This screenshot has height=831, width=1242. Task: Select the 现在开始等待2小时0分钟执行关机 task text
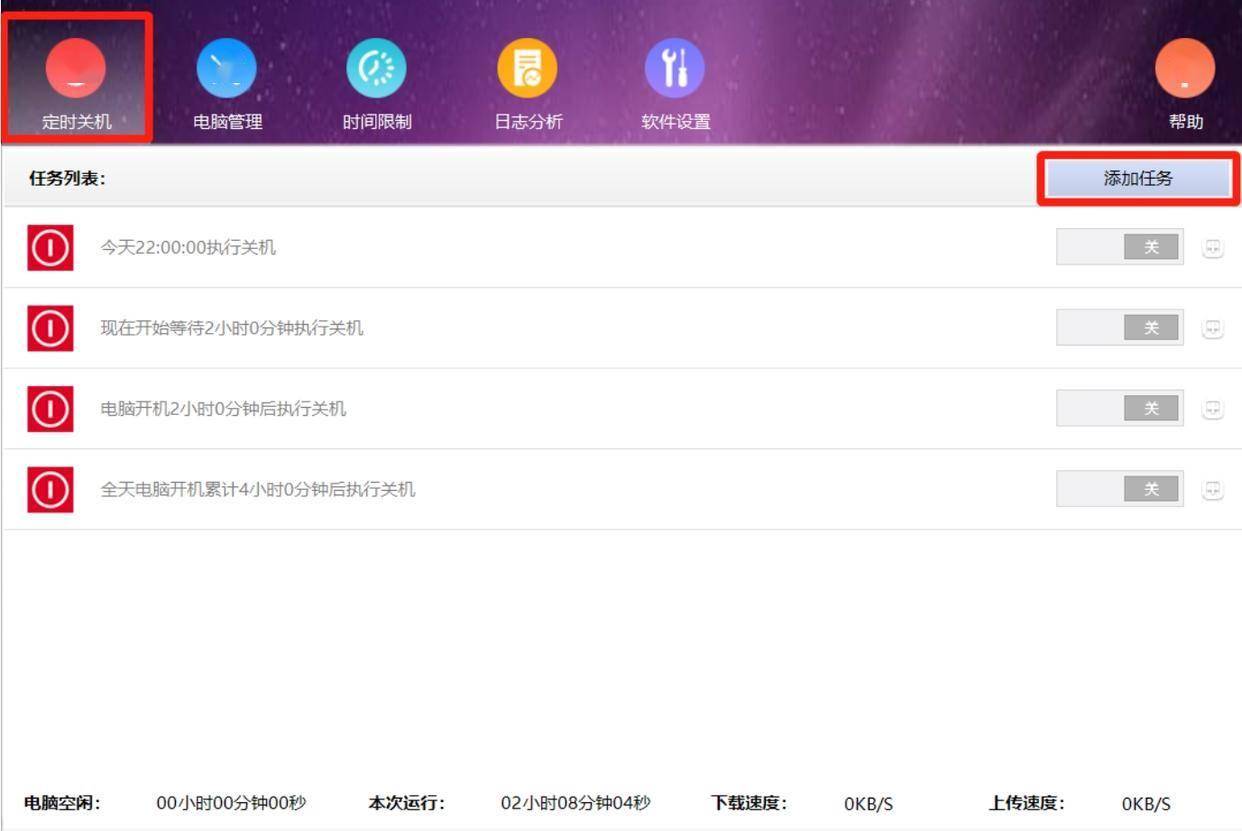pos(232,328)
